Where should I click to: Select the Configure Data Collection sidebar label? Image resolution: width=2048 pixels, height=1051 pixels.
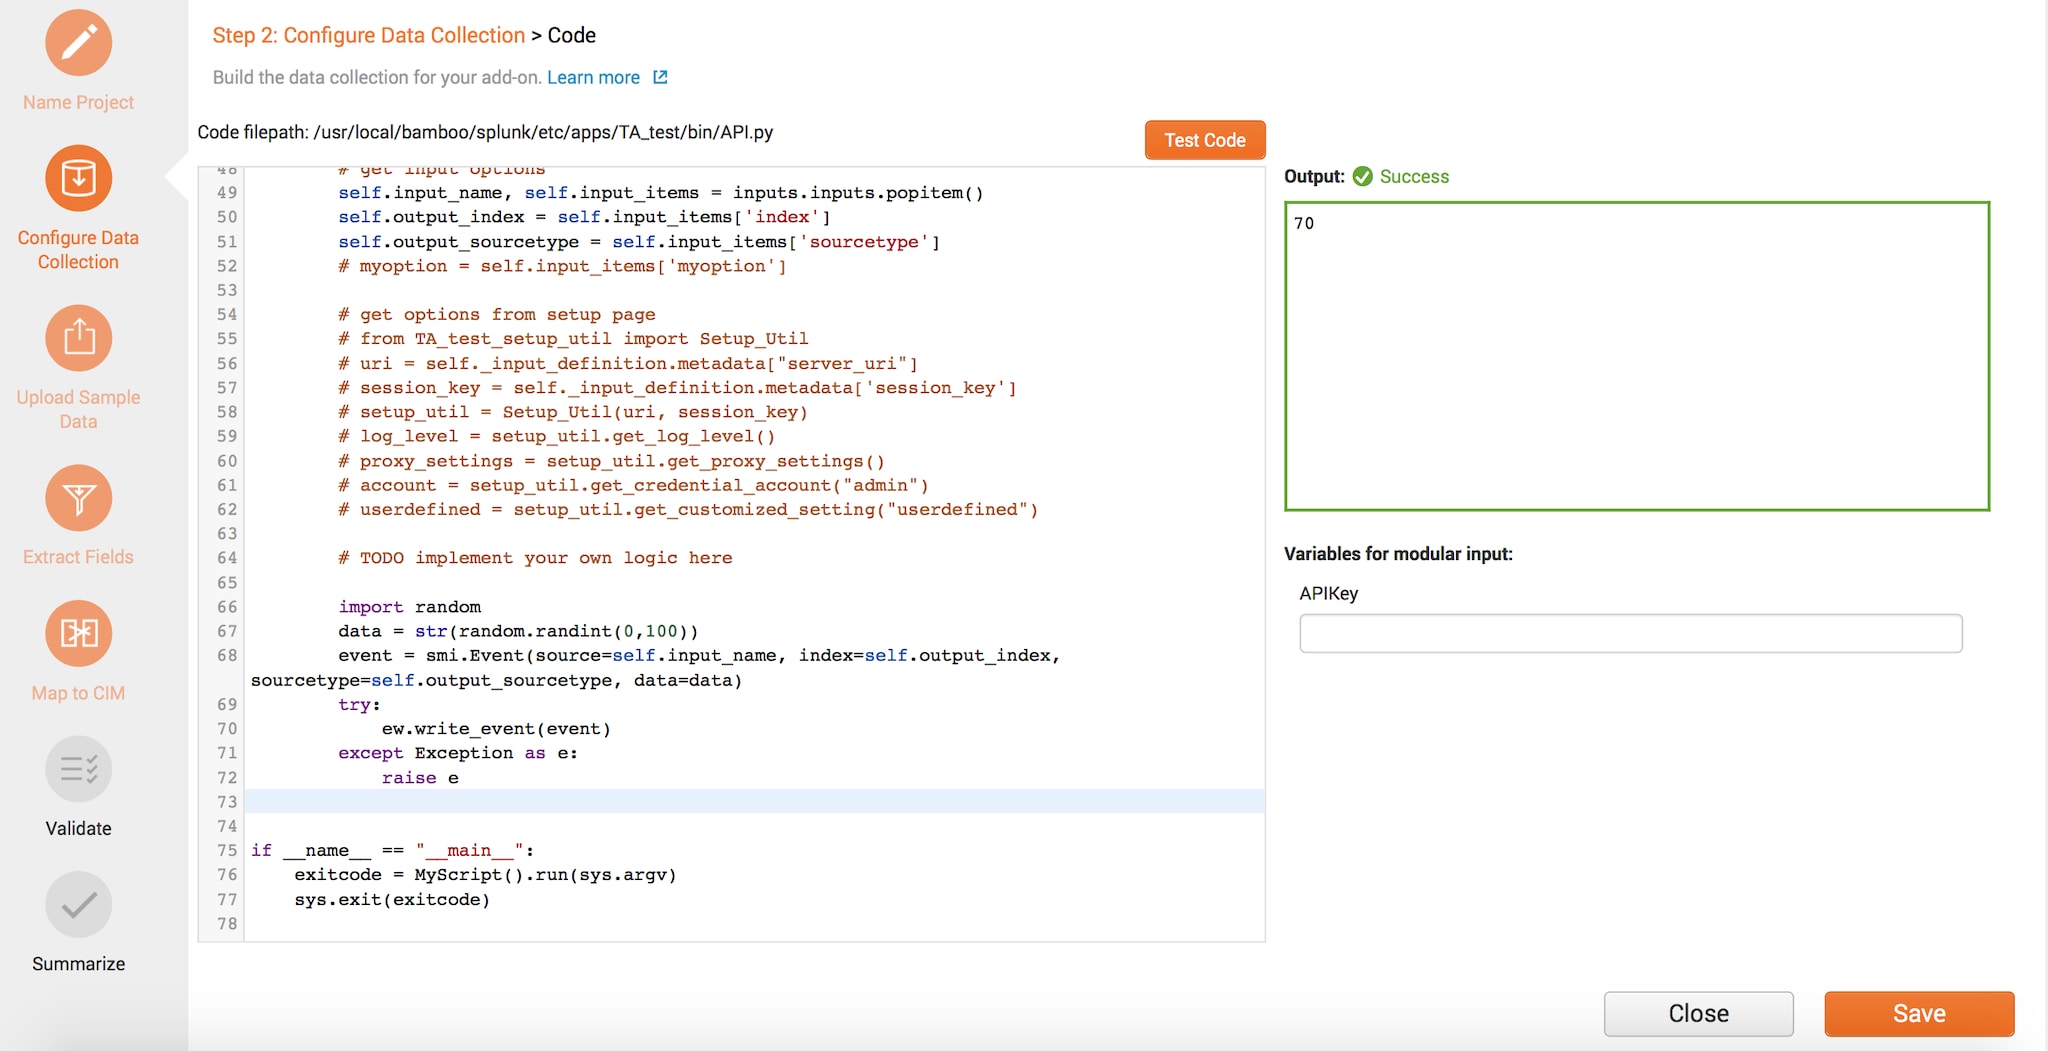pyautogui.click(x=78, y=250)
